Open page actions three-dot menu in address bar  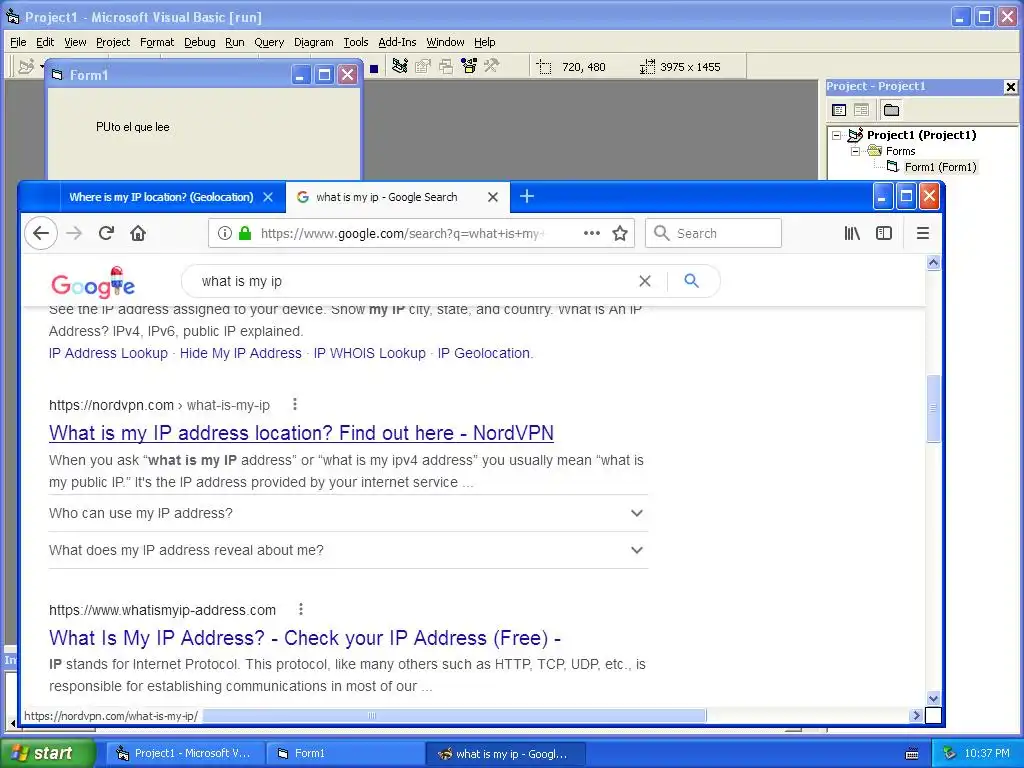(592, 233)
